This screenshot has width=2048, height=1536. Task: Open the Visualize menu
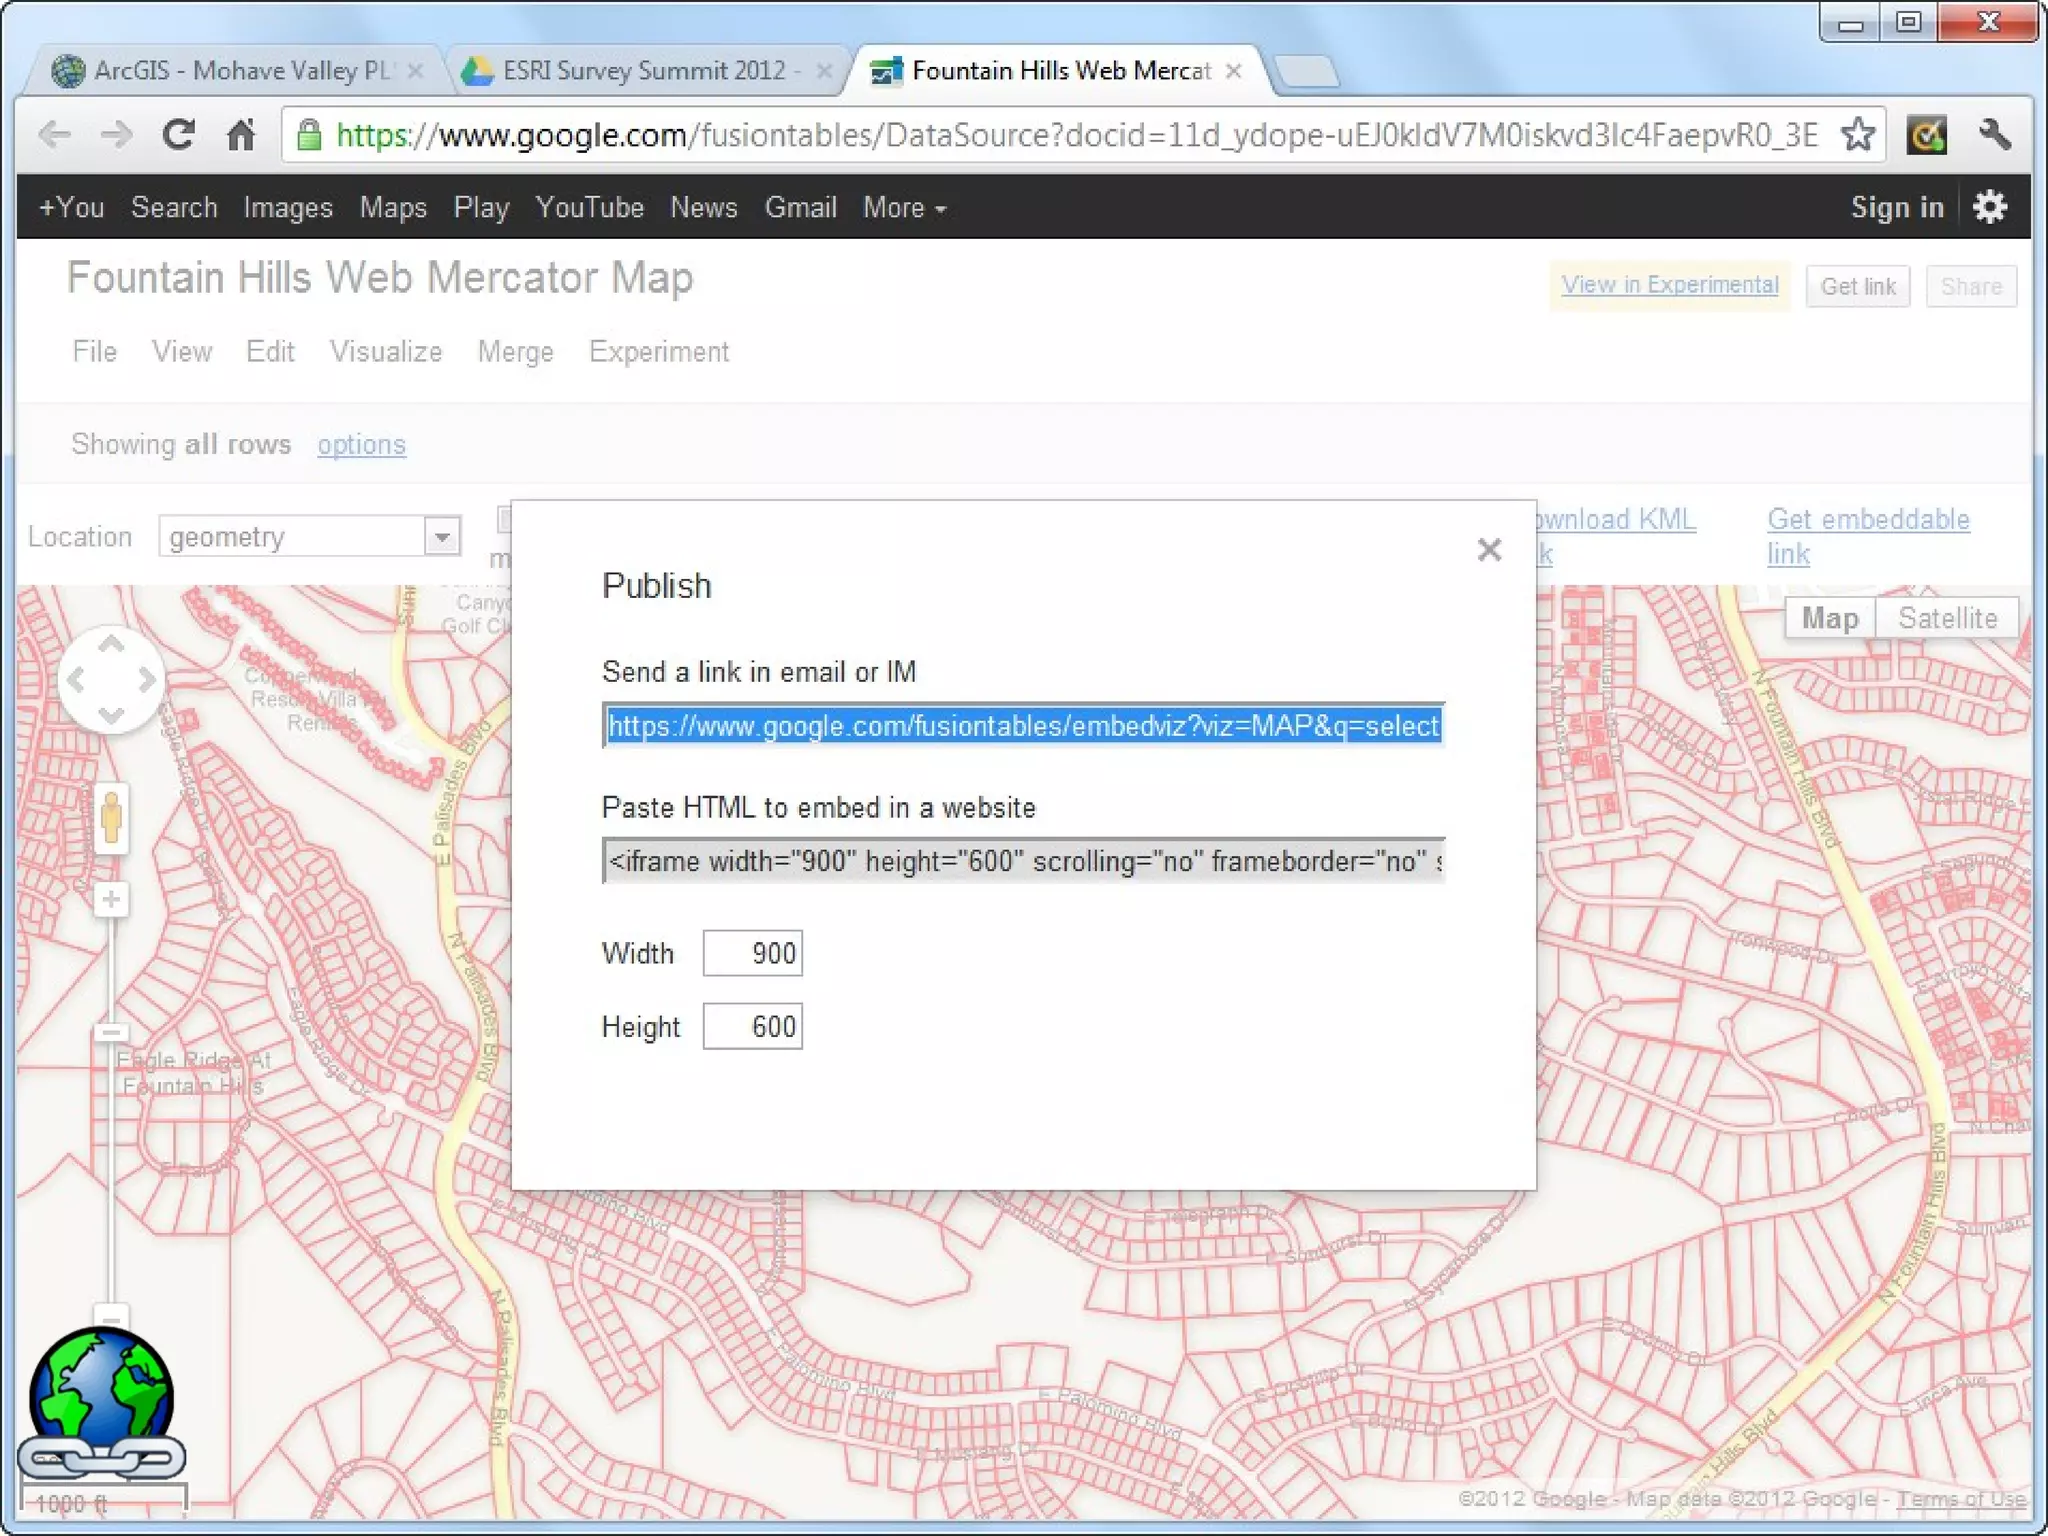pyautogui.click(x=386, y=352)
